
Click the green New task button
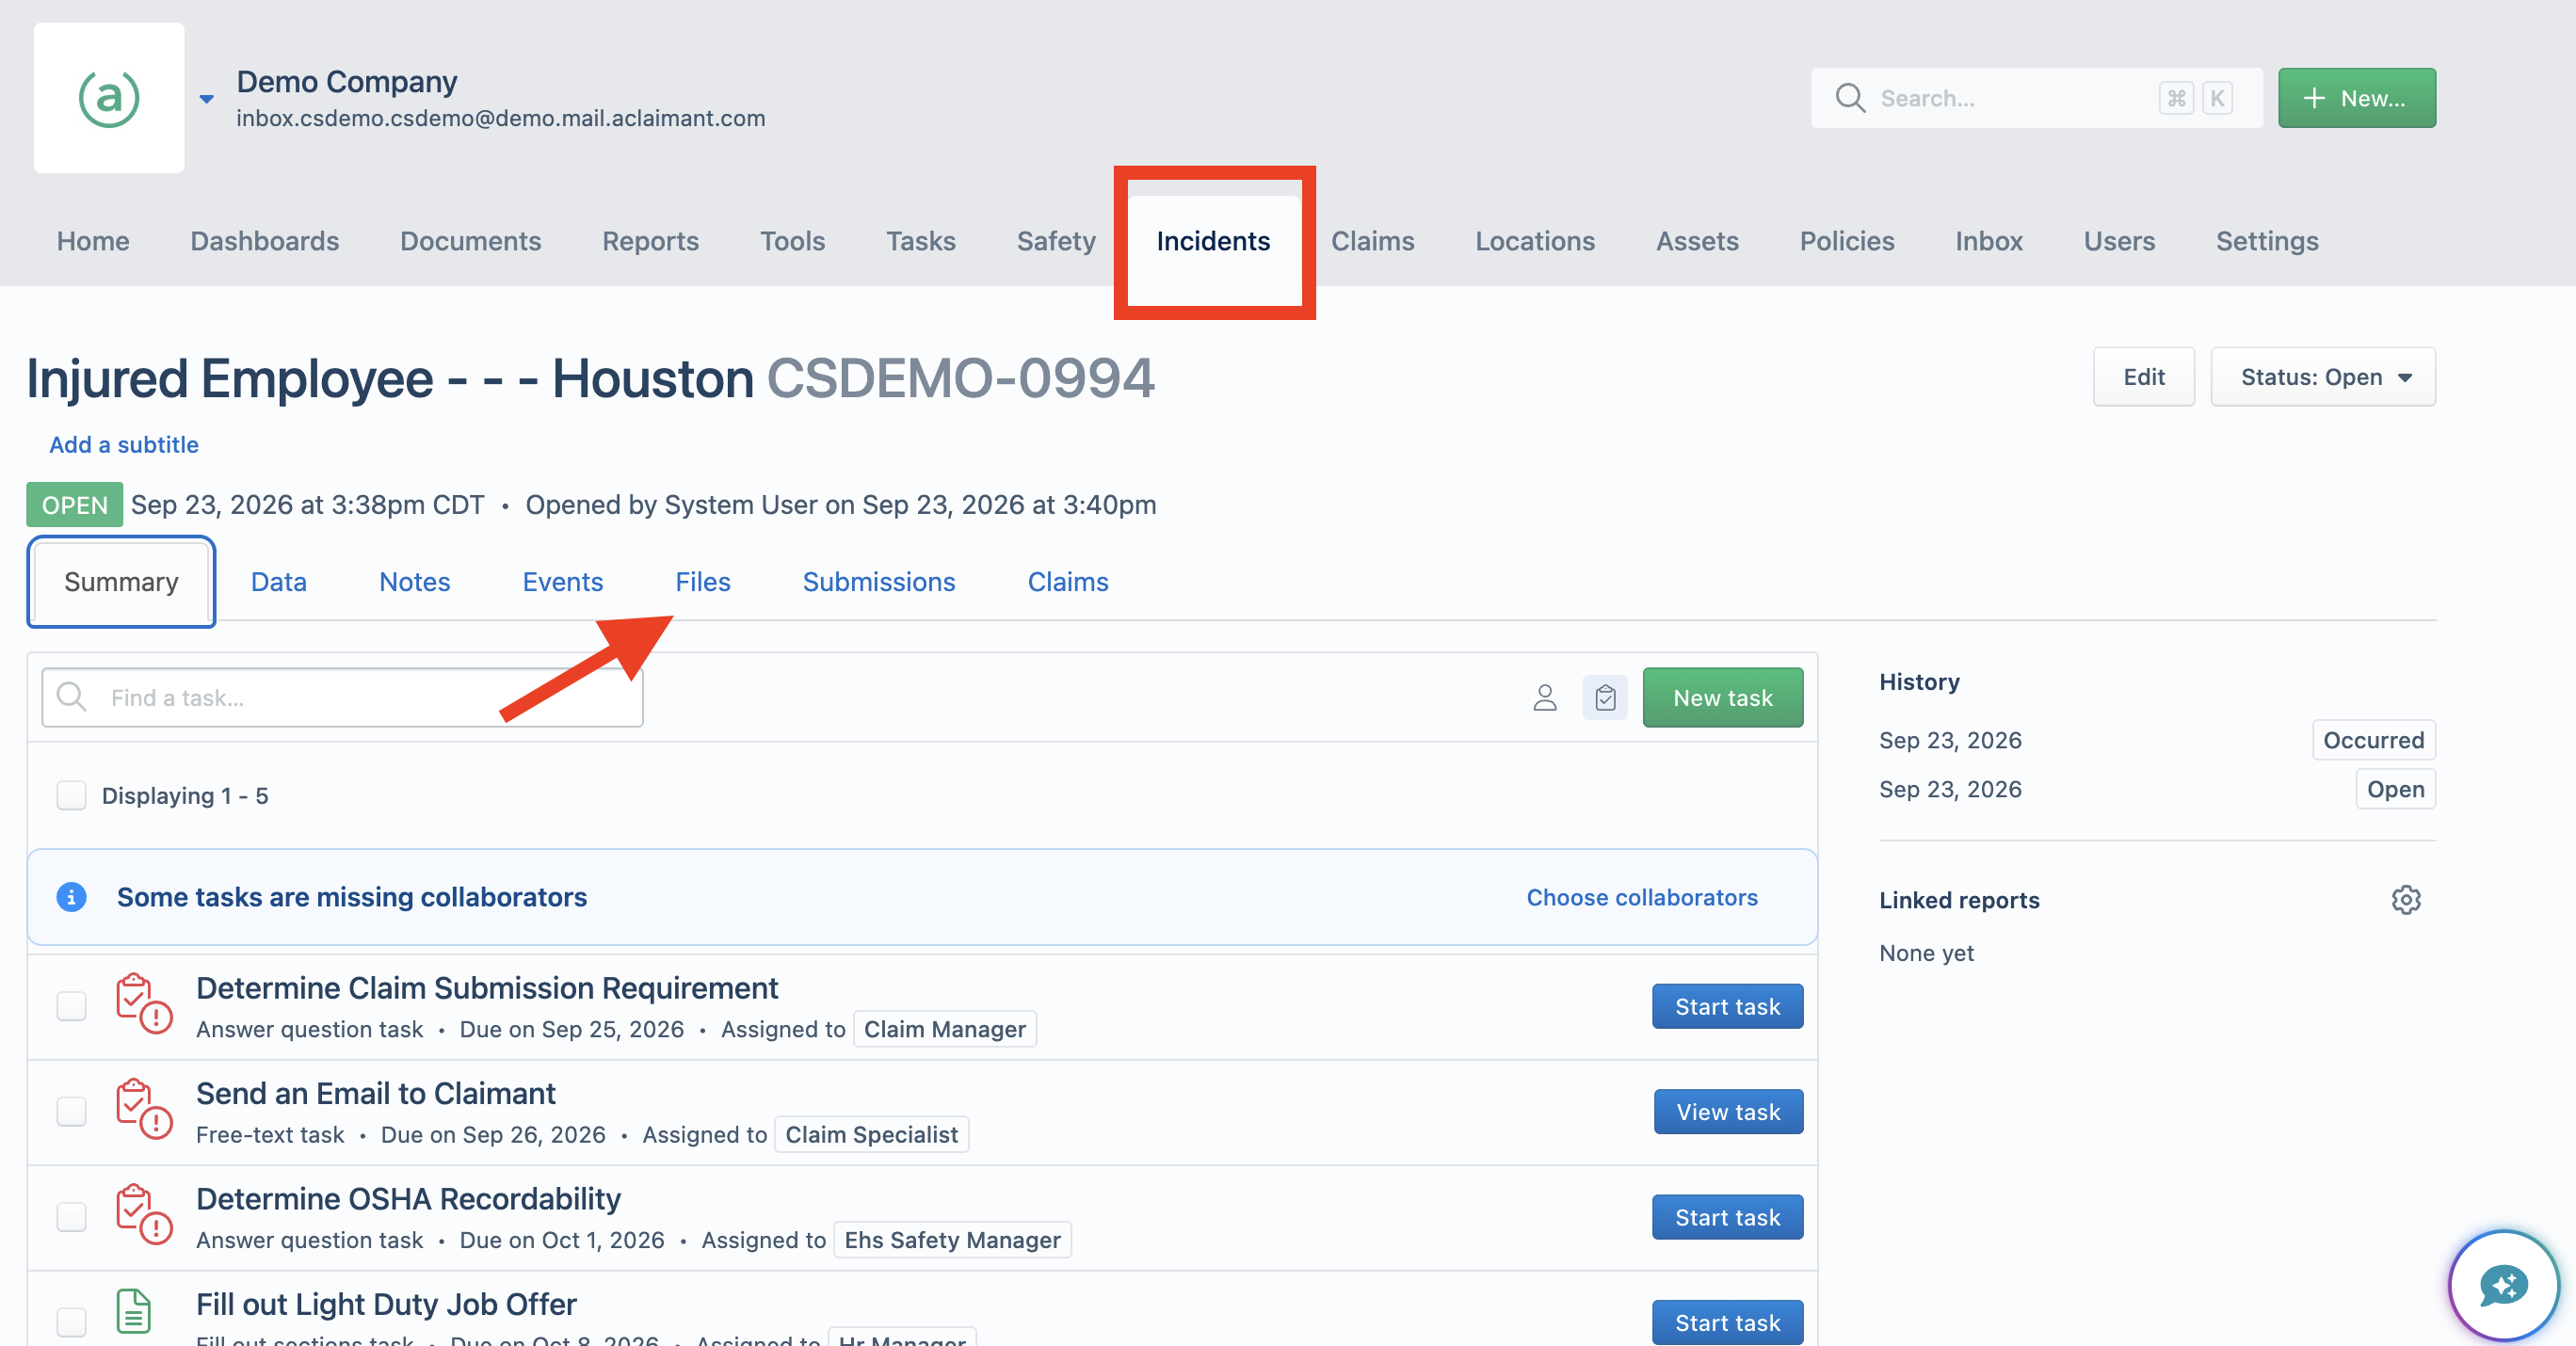point(1723,698)
